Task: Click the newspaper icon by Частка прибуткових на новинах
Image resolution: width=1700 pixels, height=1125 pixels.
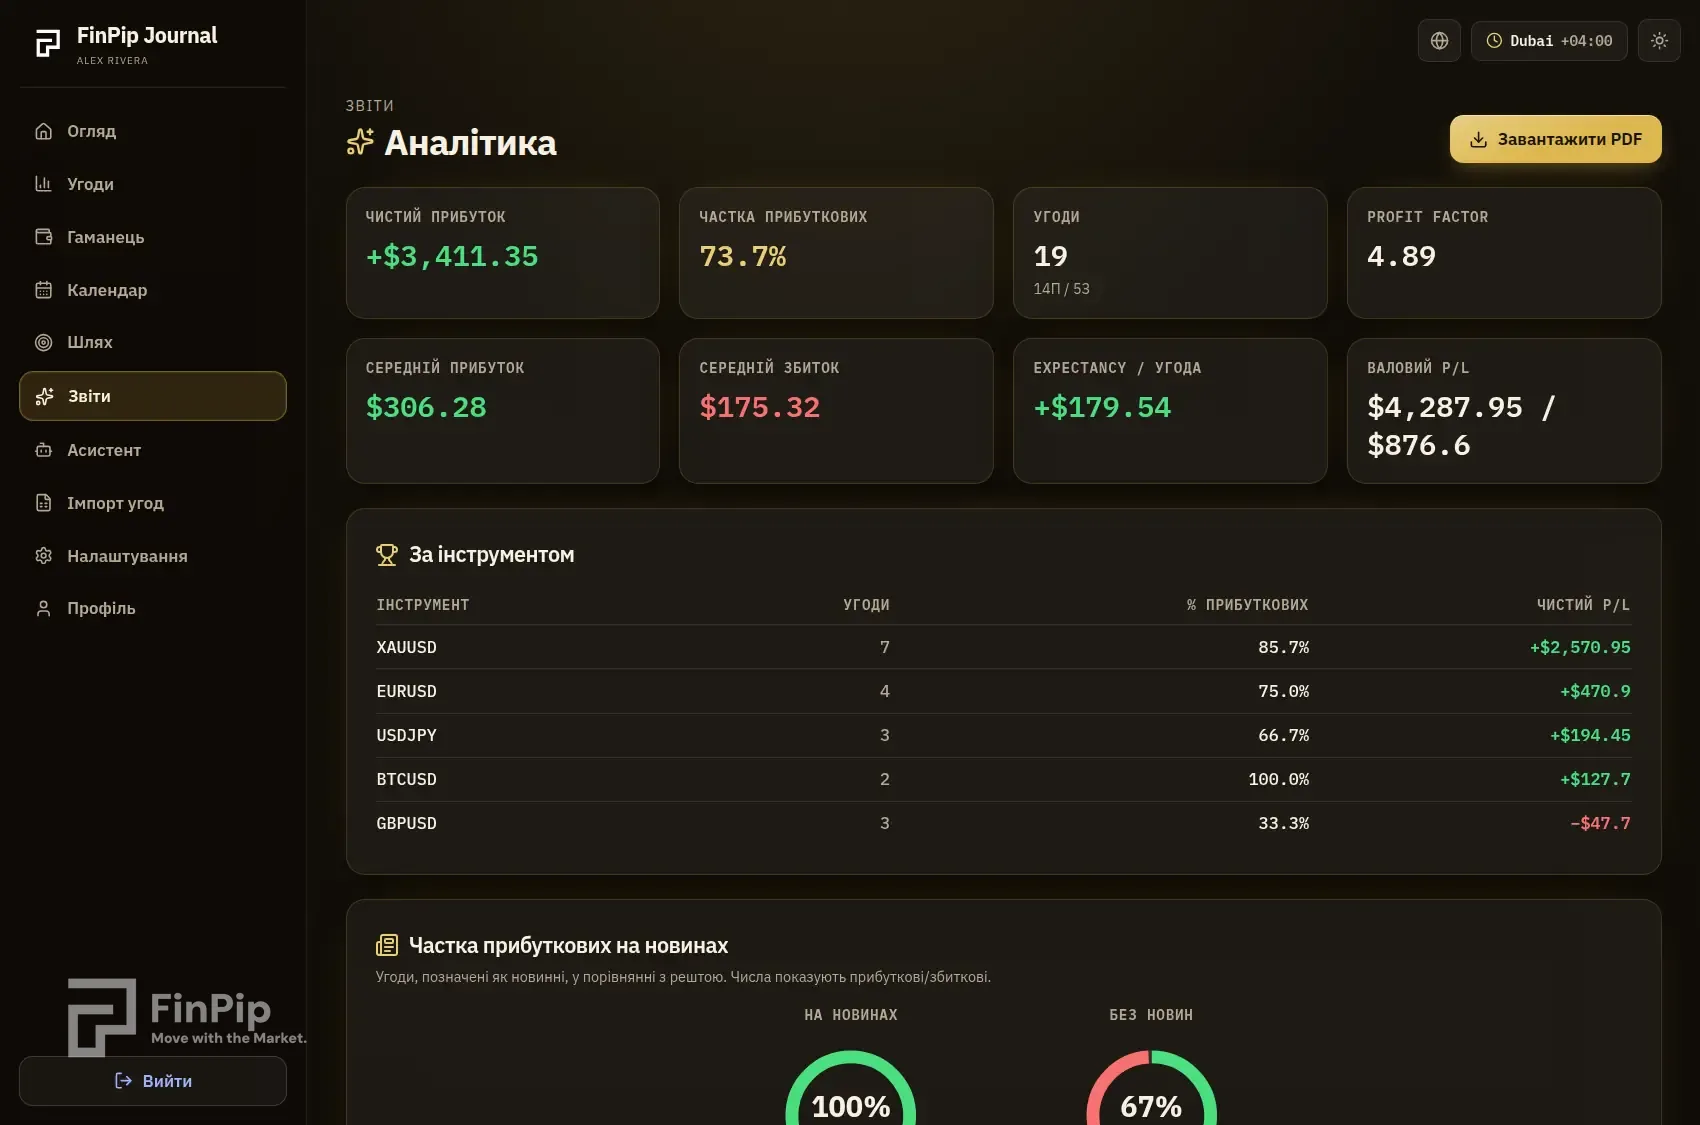Action: pos(387,945)
